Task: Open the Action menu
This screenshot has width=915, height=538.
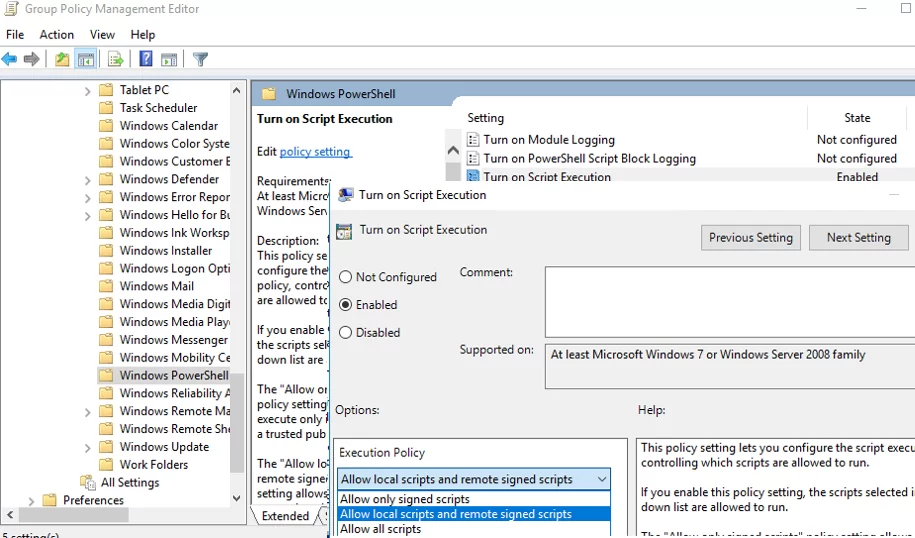Action: point(57,35)
